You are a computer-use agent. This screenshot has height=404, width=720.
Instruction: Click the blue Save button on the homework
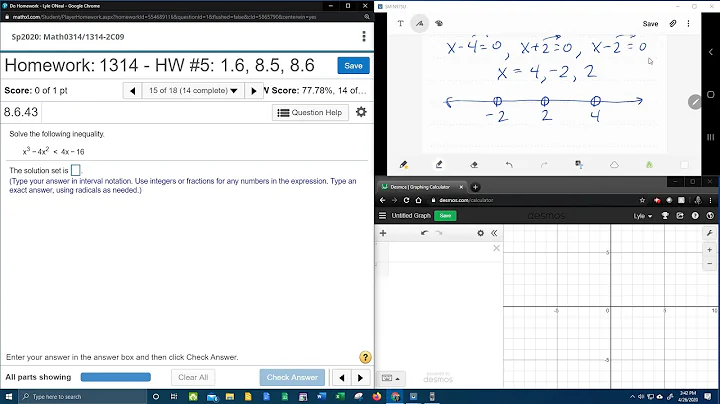[354, 66]
